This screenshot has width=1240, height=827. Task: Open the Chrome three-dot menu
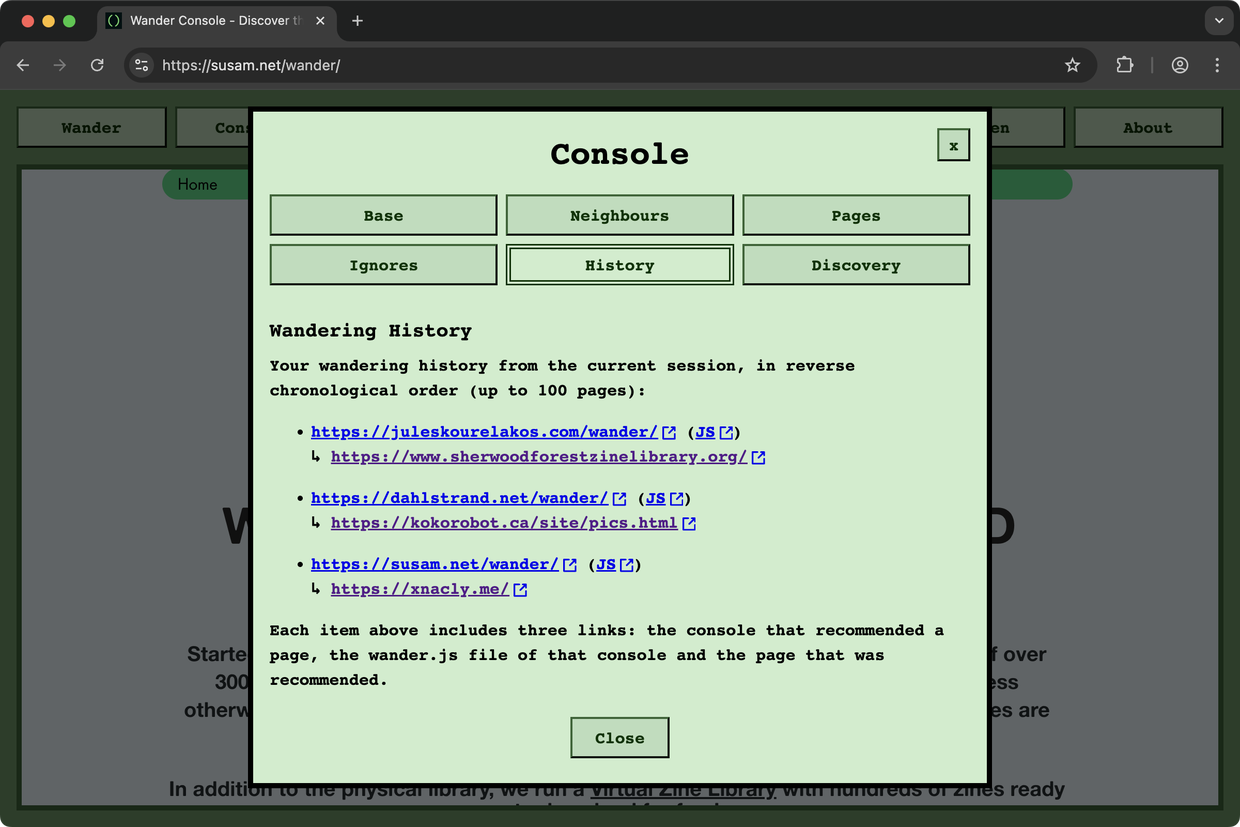[x=1217, y=65]
